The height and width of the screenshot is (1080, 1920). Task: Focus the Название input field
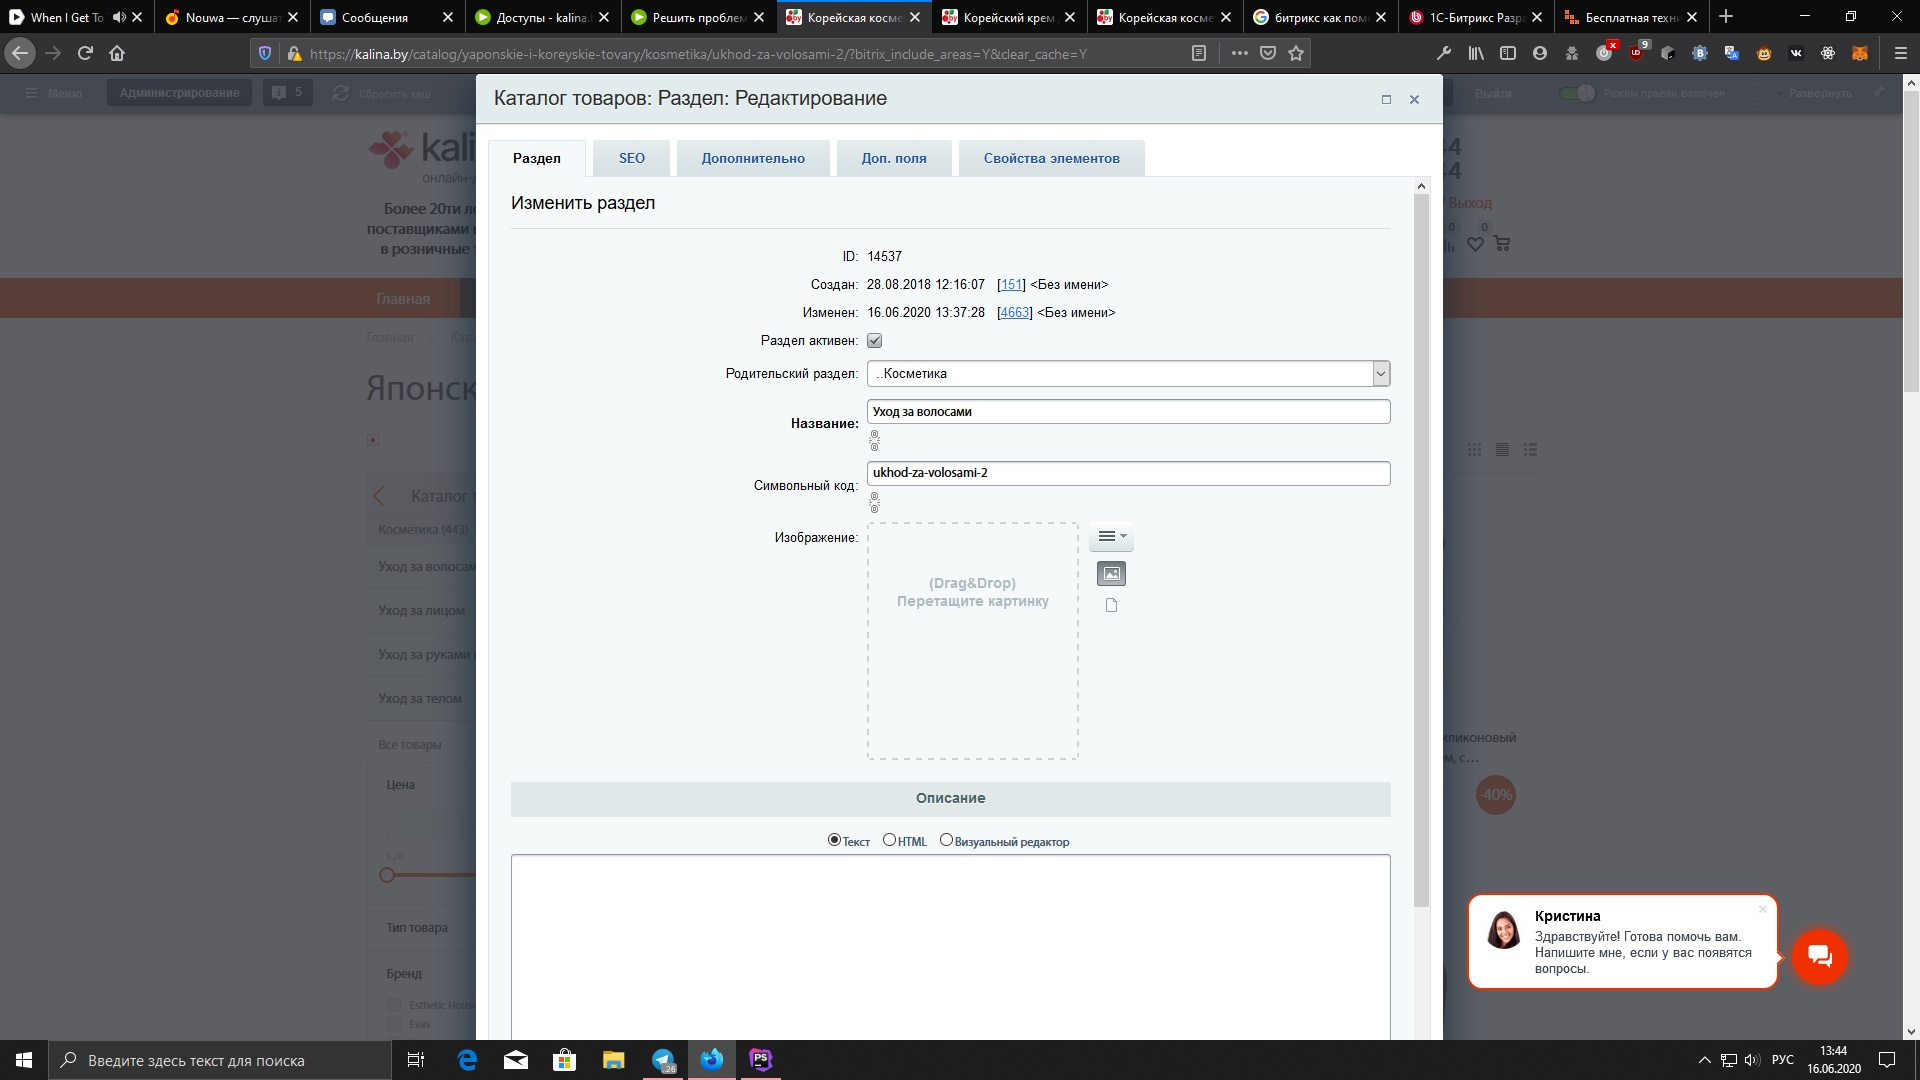point(1128,412)
